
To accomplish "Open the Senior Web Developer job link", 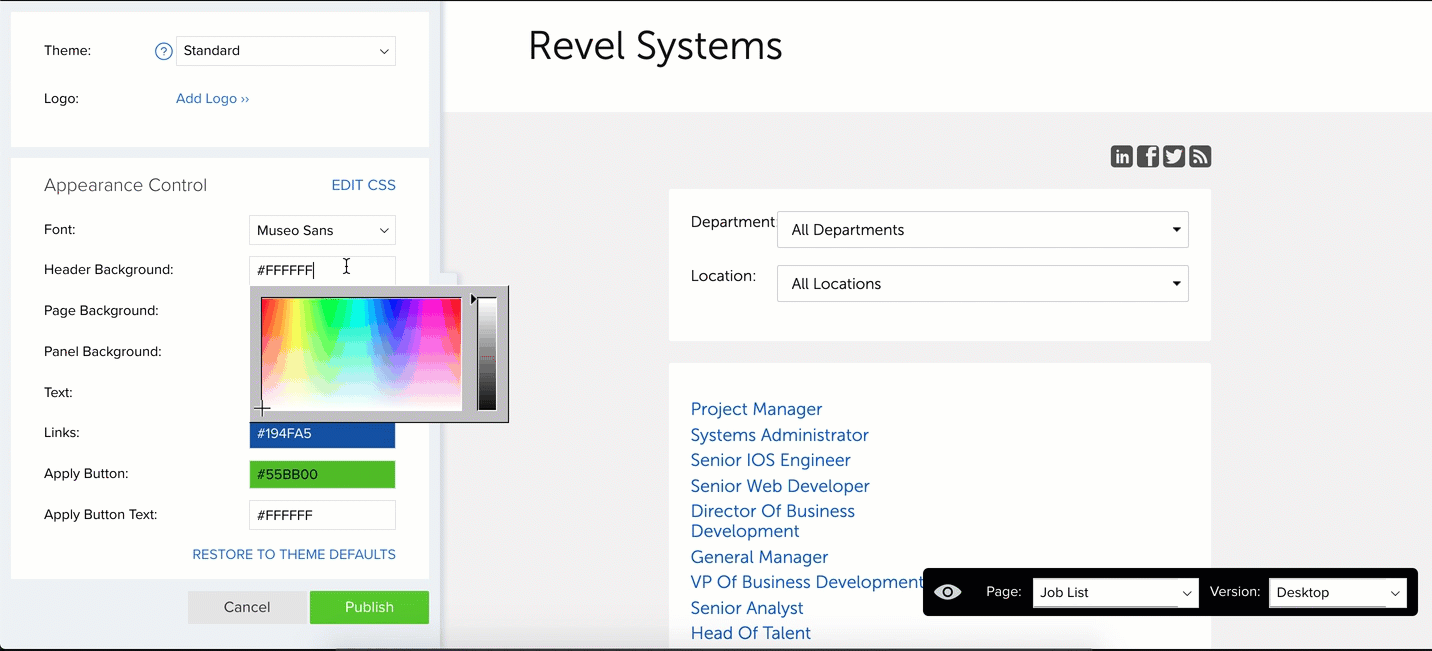I will (780, 486).
